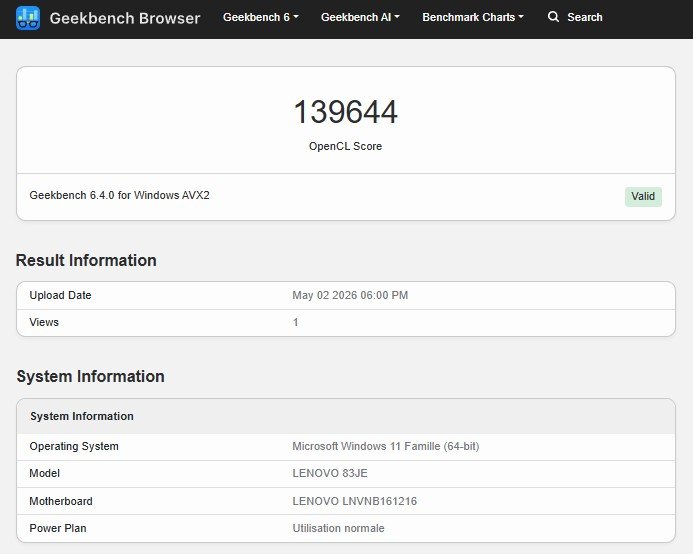The height and width of the screenshot is (554, 693).
Task: Click the Upload Date label
Action: (60, 295)
